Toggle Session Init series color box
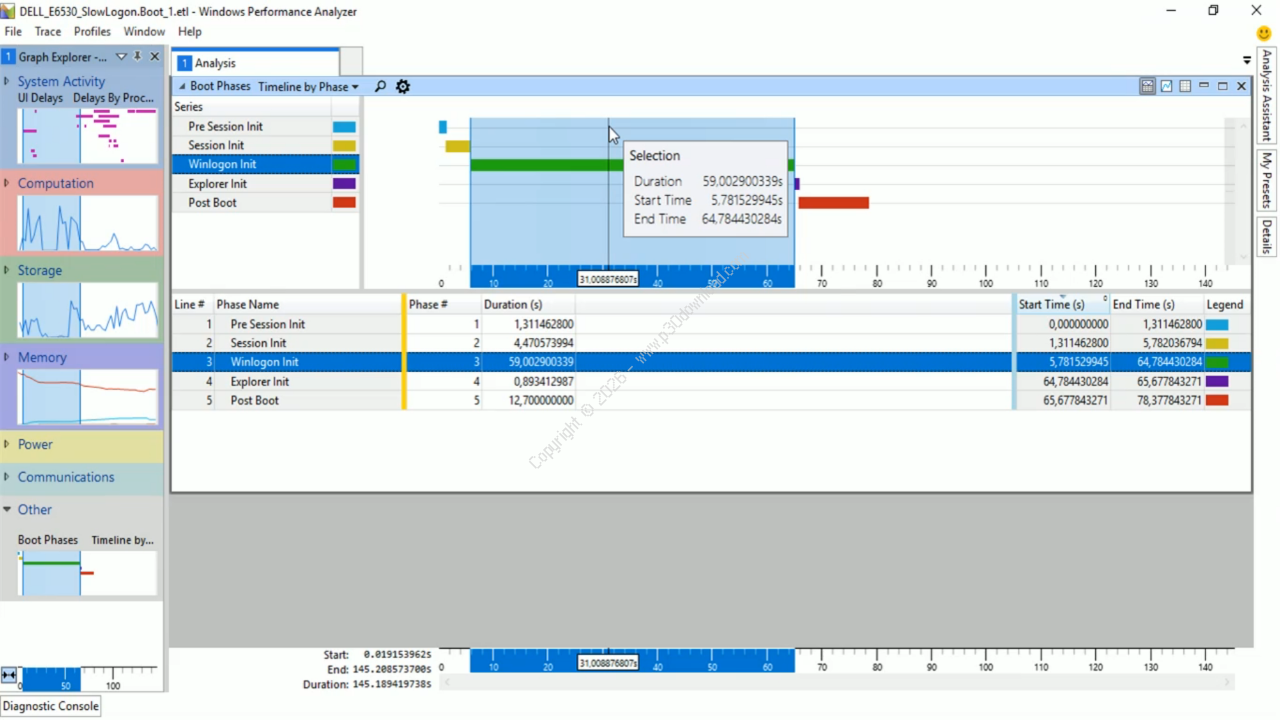The image size is (1280, 720). [x=344, y=146]
